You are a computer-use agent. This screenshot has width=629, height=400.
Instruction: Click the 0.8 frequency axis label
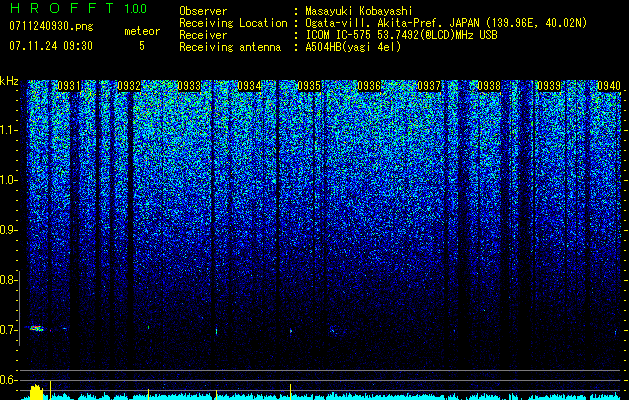tap(8, 280)
